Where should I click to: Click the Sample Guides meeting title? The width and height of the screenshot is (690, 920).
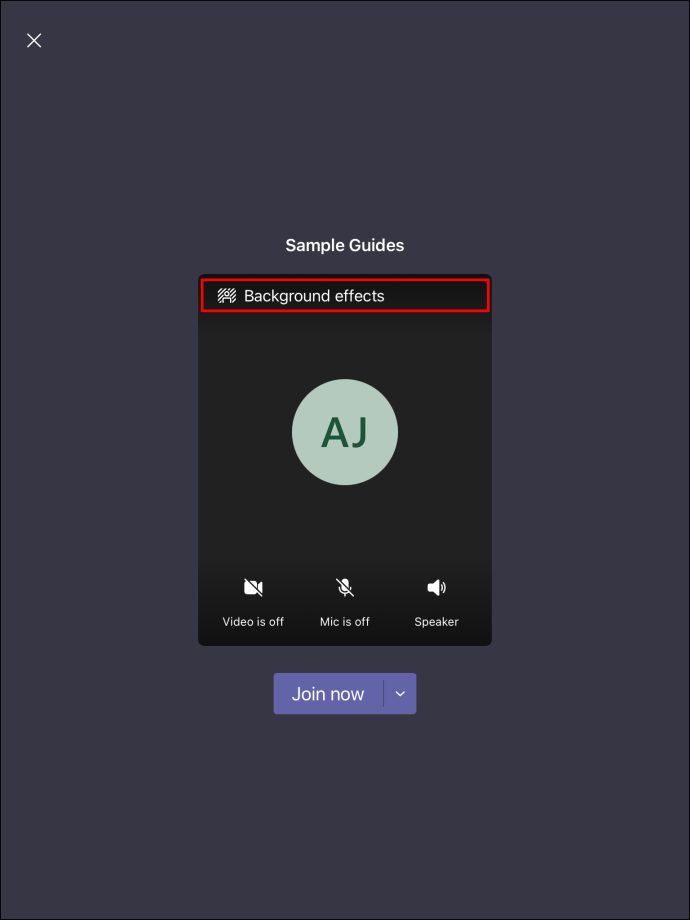coord(345,245)
